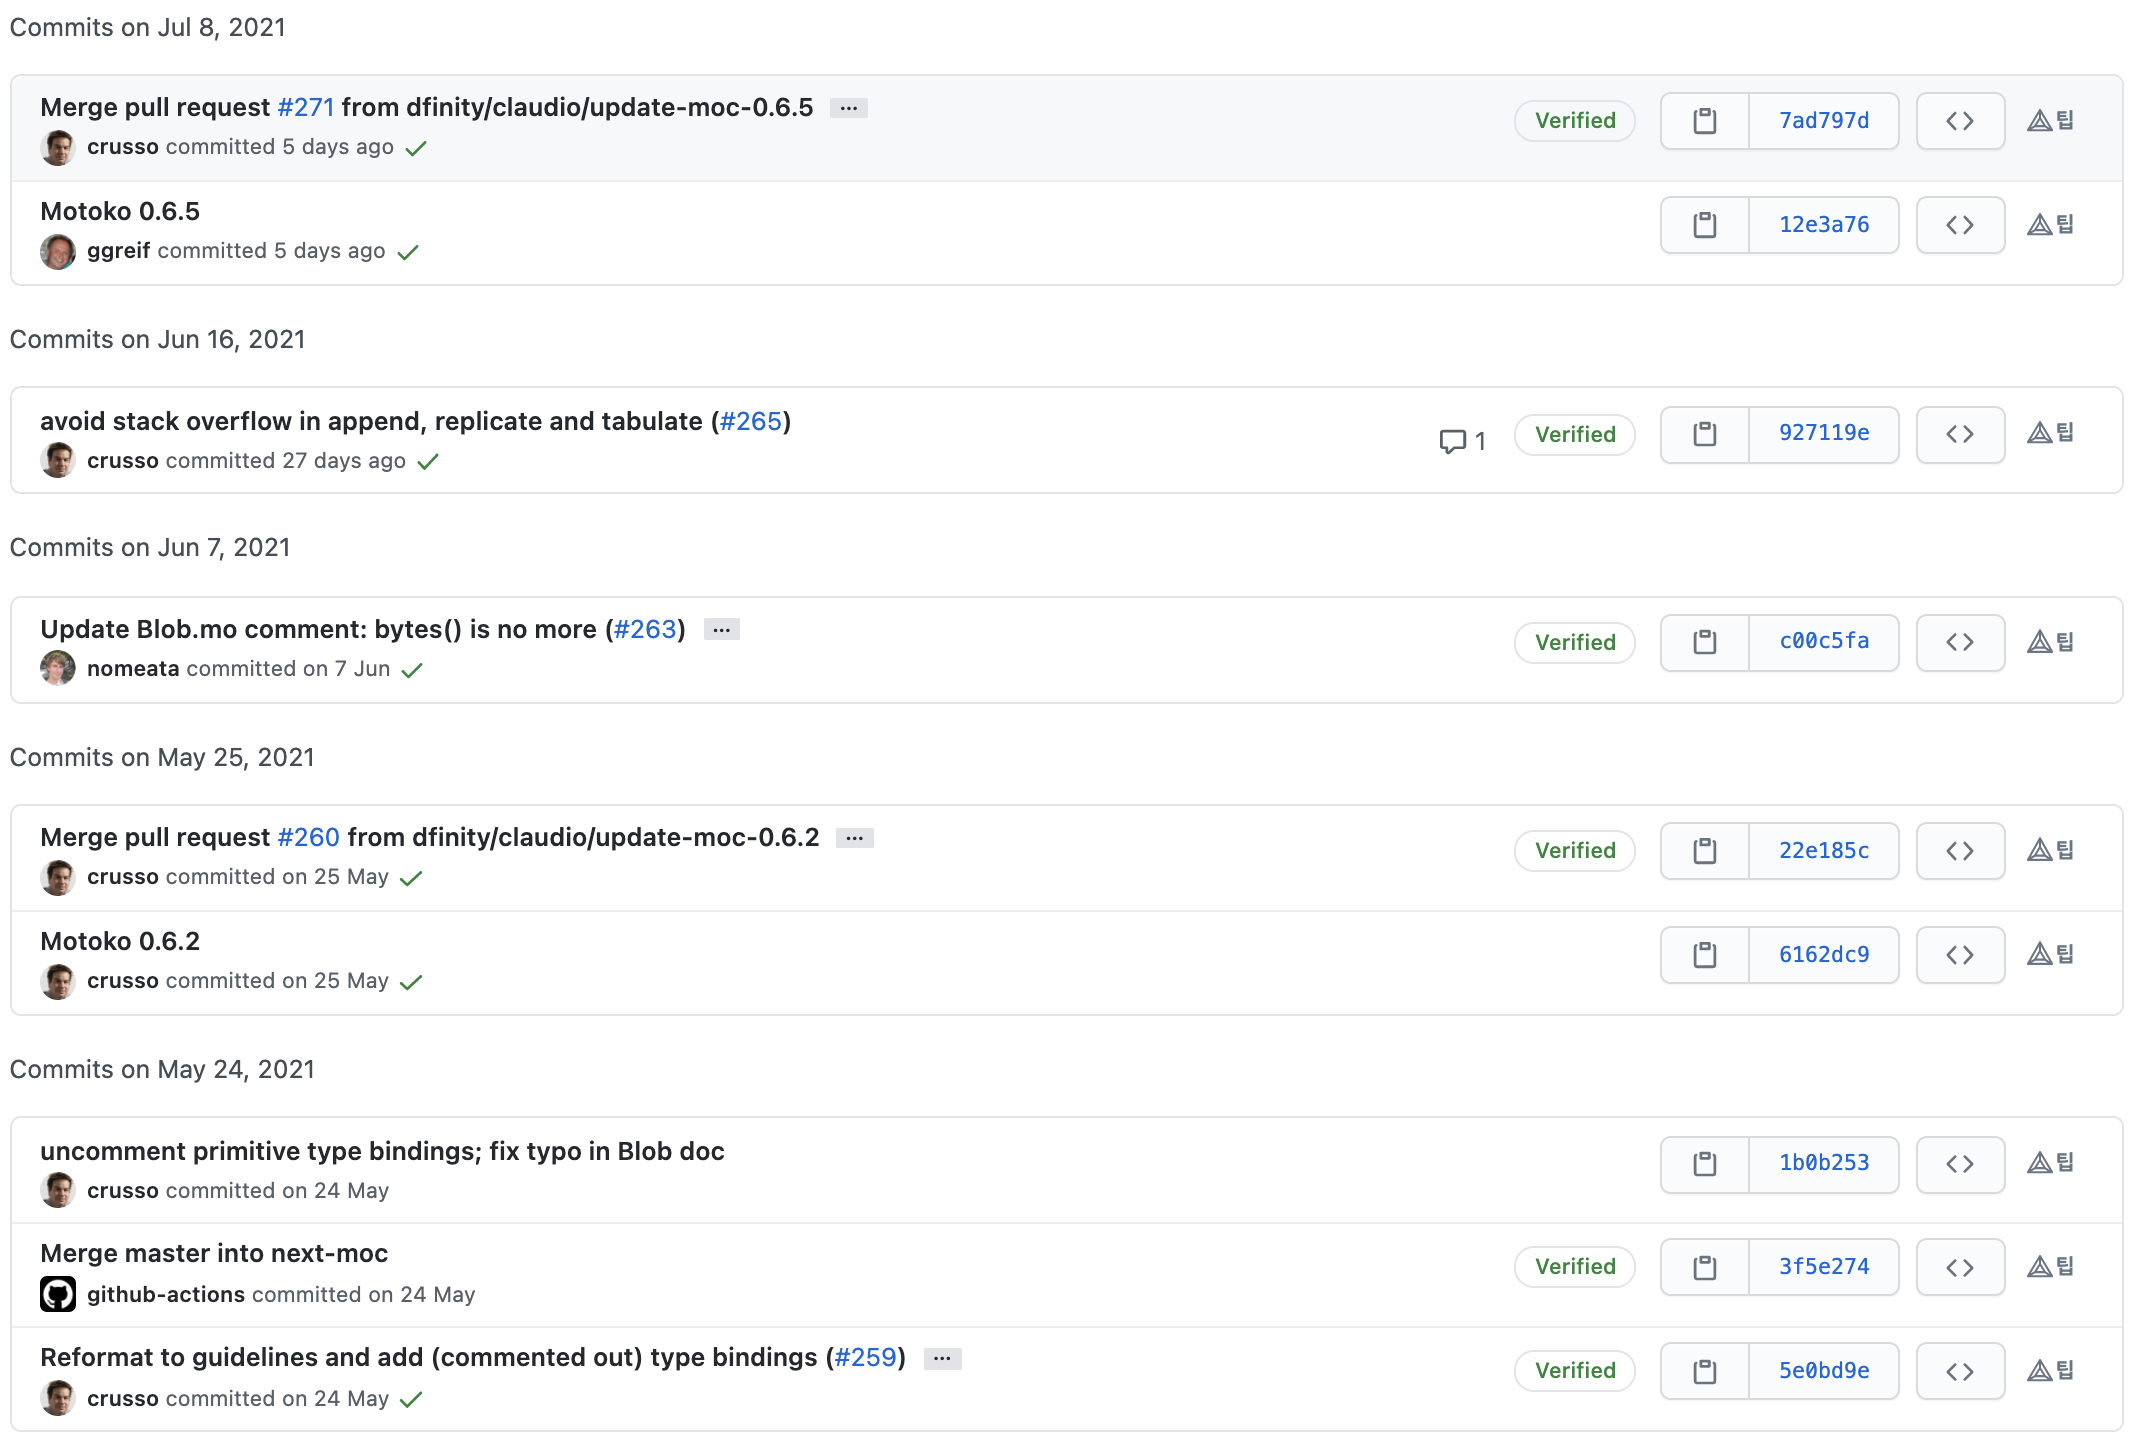Click github-actions avatar thumbnail
The height and width of the screenshot is (1446, 2134).
click(58, 1294)
